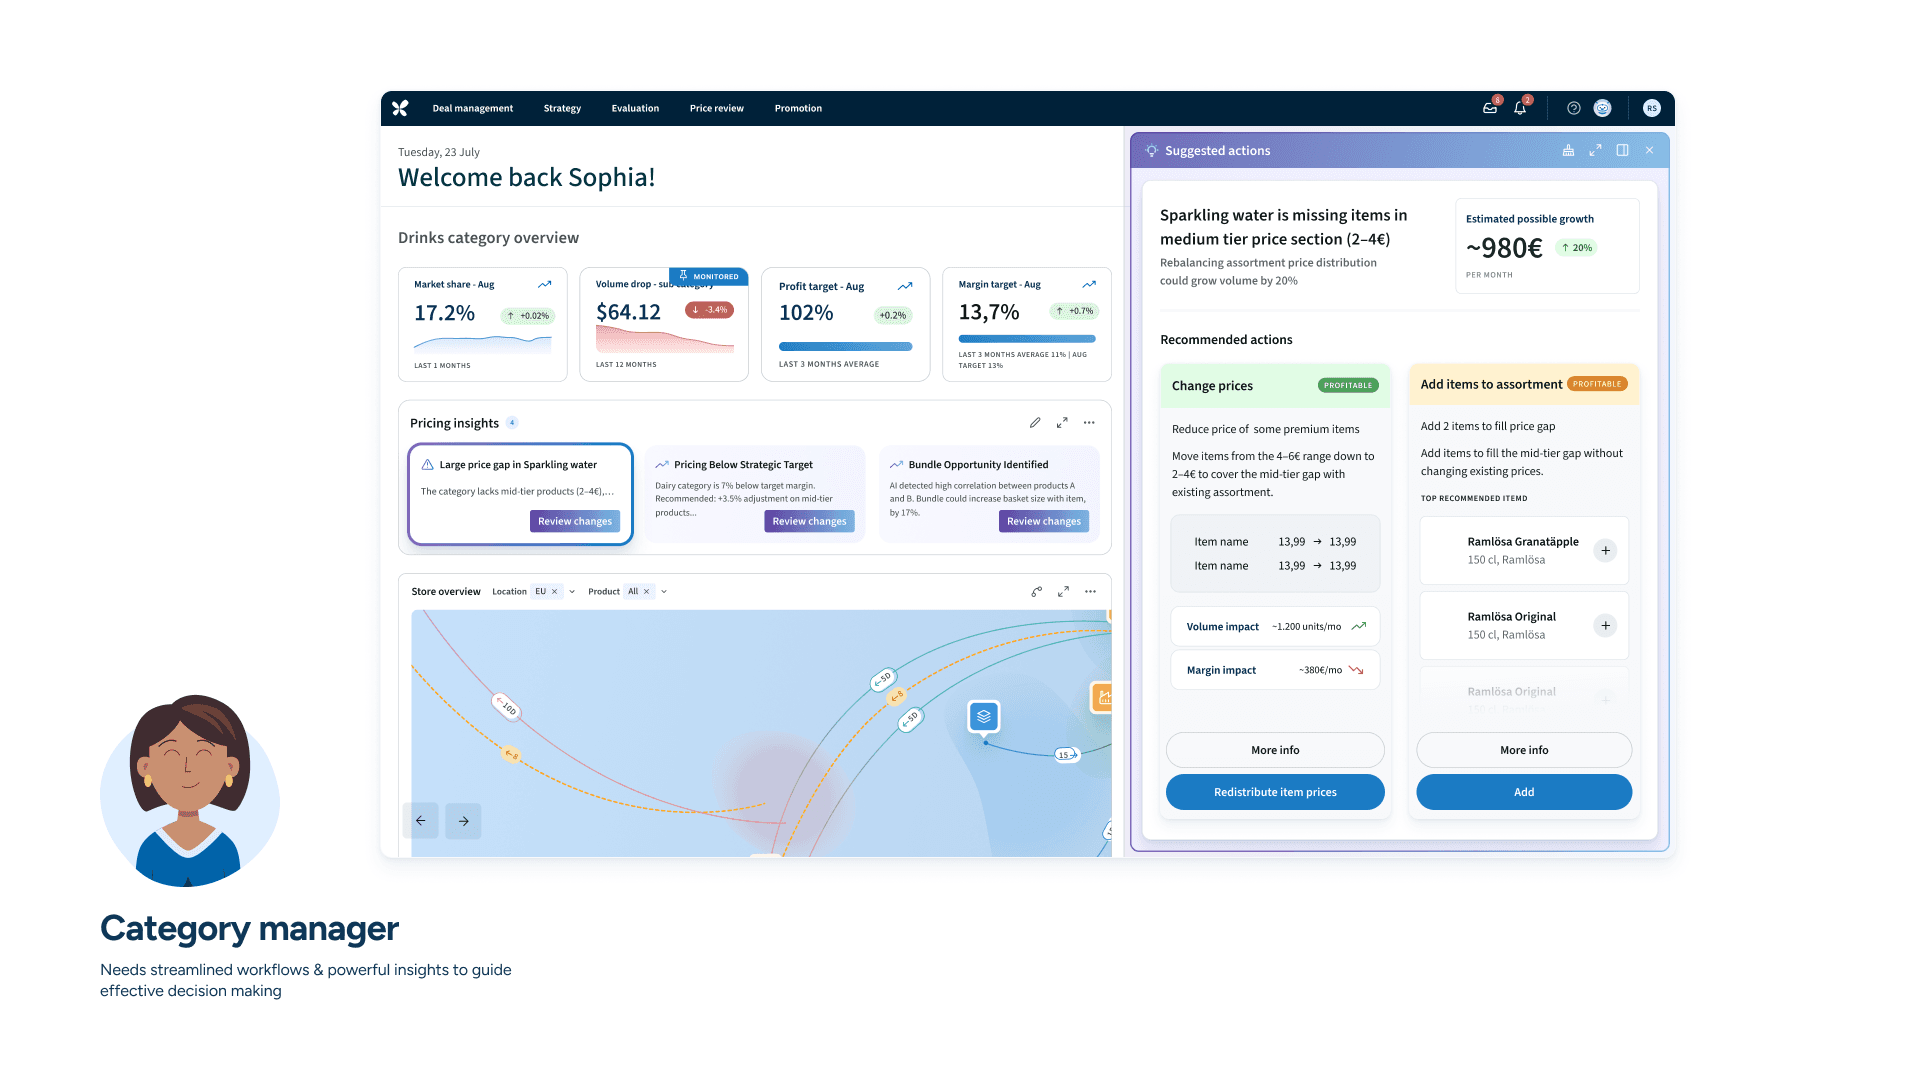
Task: Open the Product dropdown chevron
Action: [x=664, y=592]
